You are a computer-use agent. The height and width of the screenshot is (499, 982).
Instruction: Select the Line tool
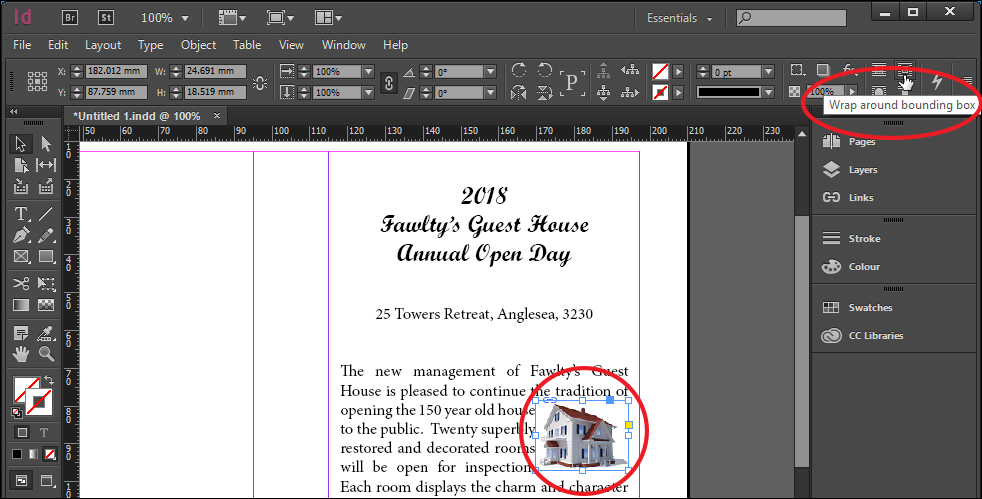[46, 214]
